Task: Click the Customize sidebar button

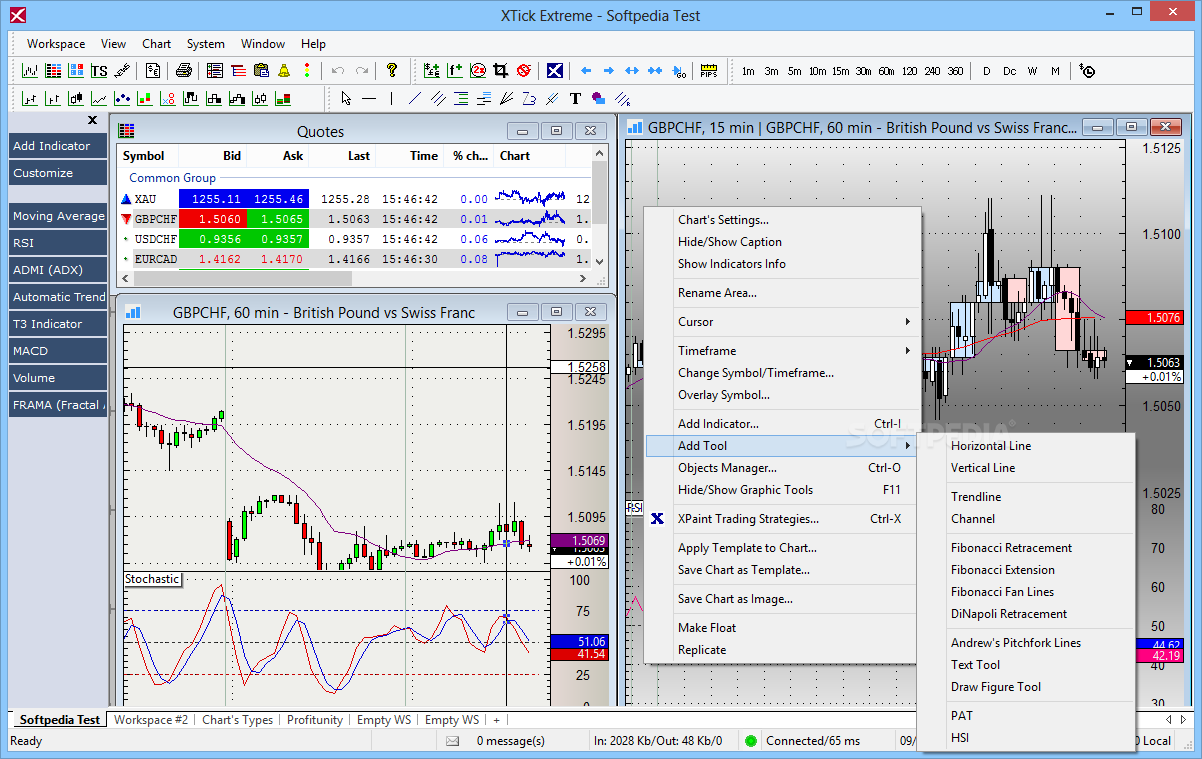Action: 58,173
